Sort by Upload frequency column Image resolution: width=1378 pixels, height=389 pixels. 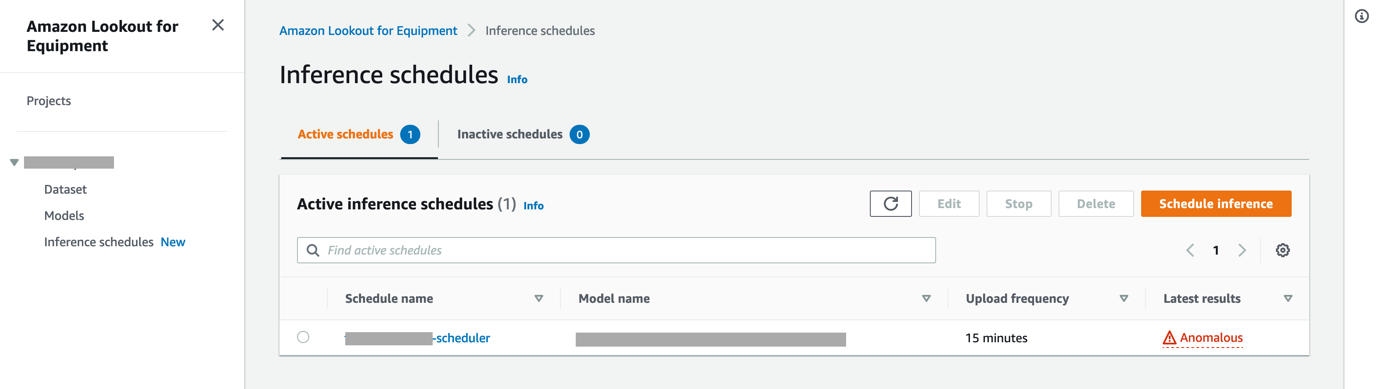[1124, 298]
